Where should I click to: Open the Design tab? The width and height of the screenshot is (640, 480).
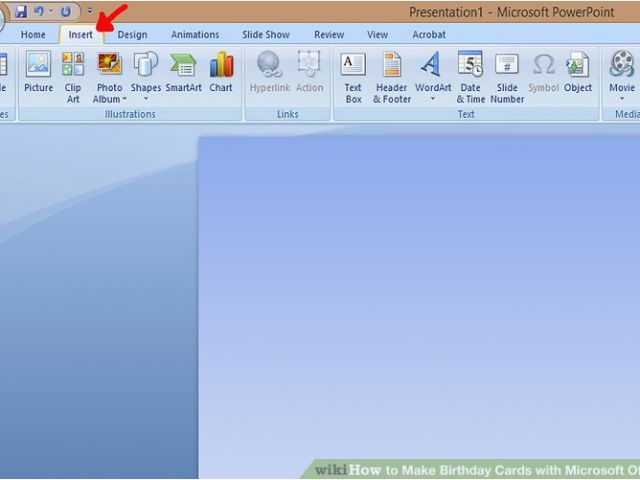[132, 35]
